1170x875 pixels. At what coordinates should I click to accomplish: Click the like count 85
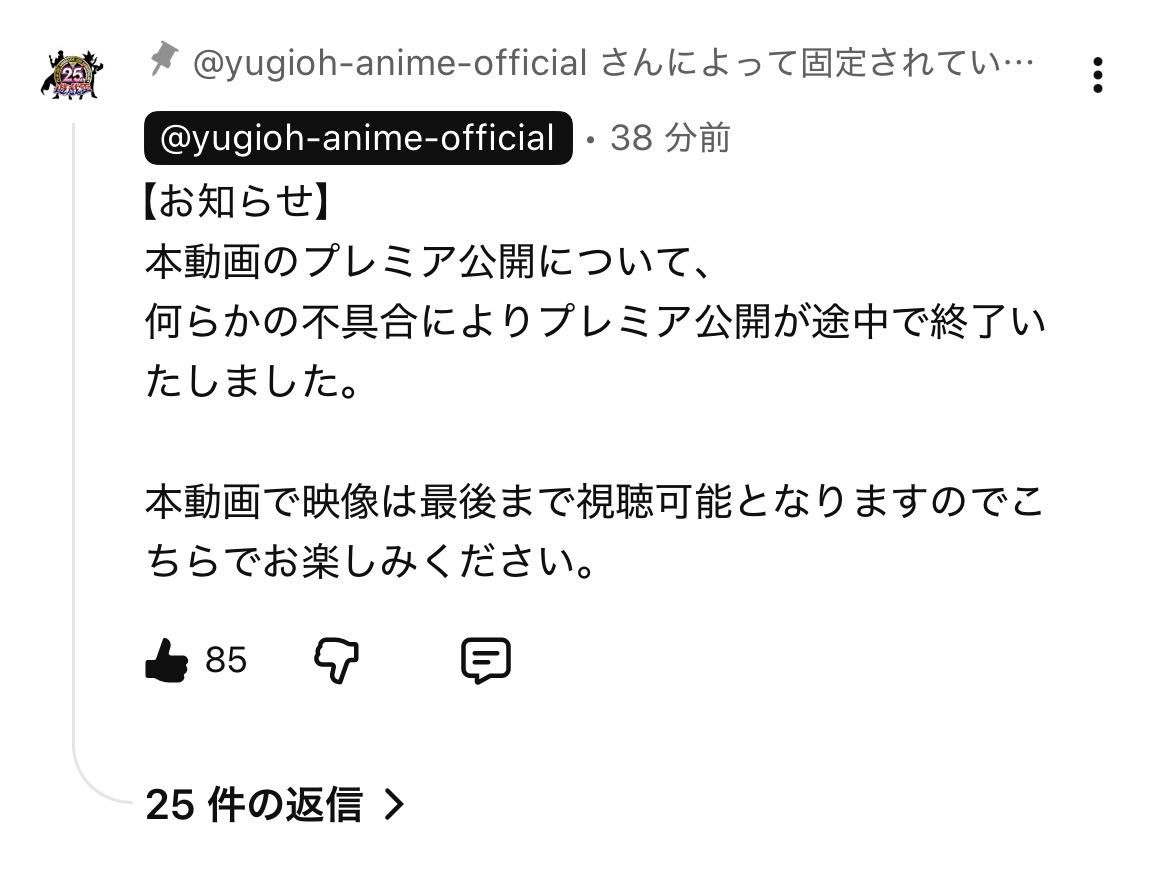[226, 660]
